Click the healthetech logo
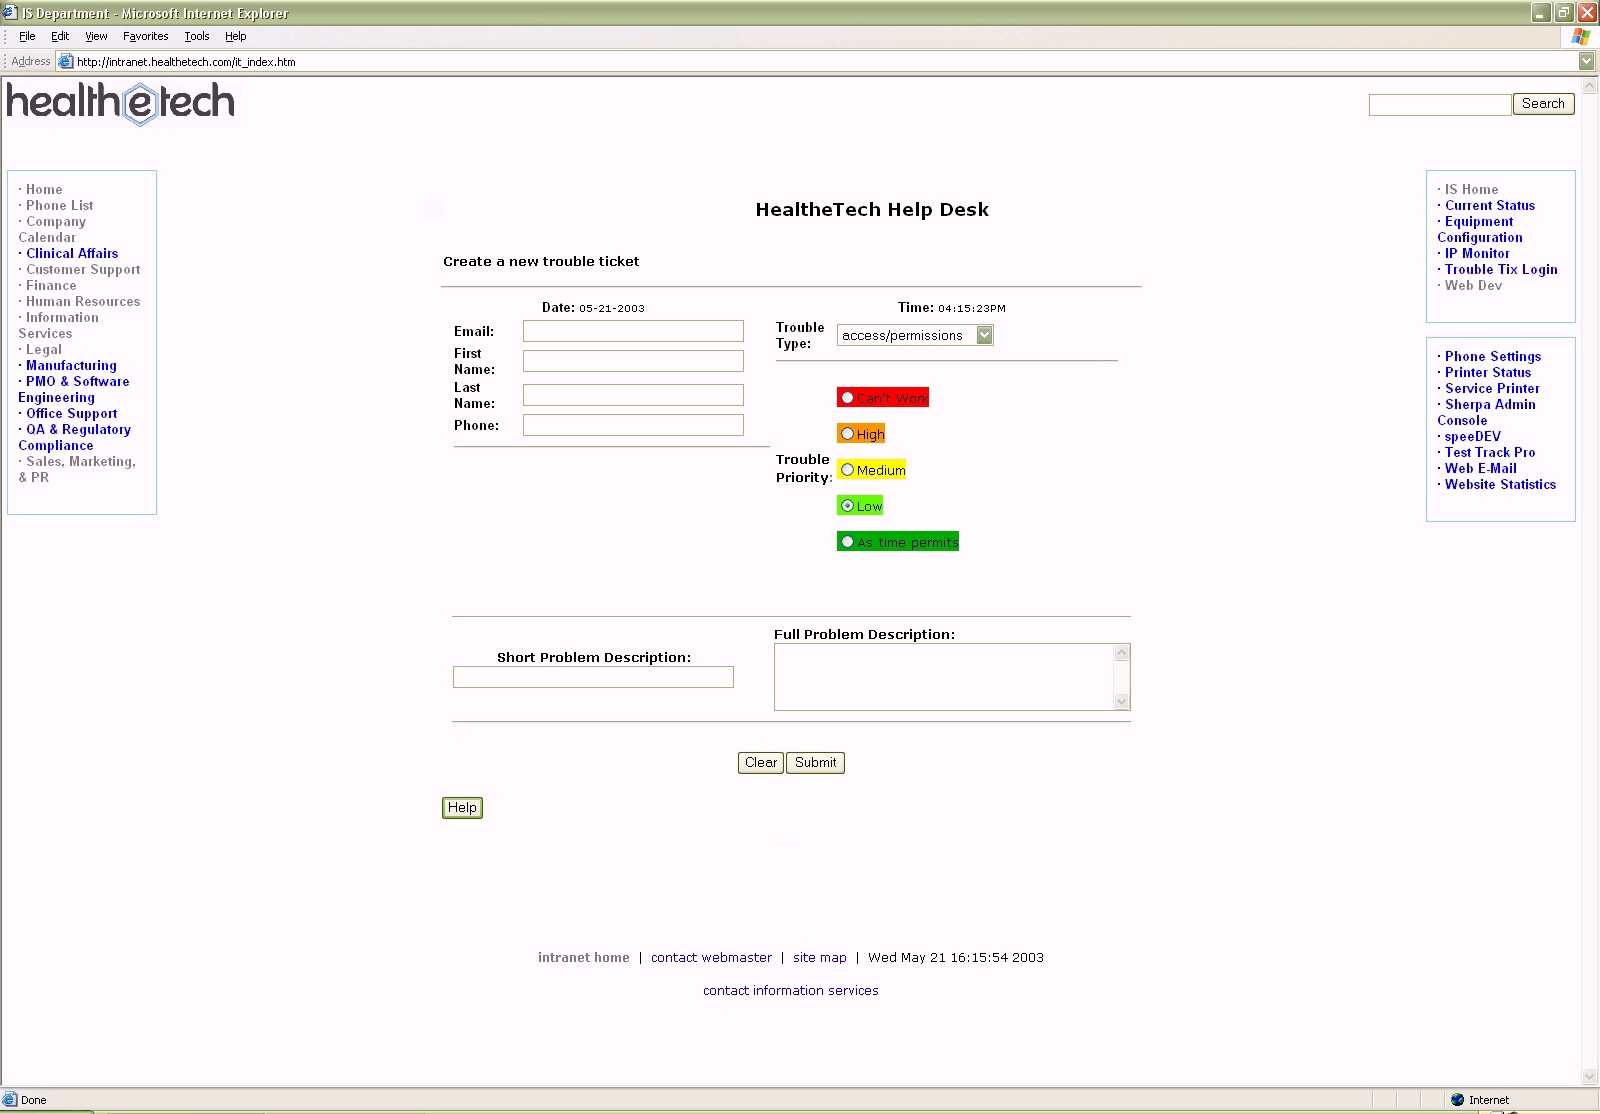 tap(121, 103)
